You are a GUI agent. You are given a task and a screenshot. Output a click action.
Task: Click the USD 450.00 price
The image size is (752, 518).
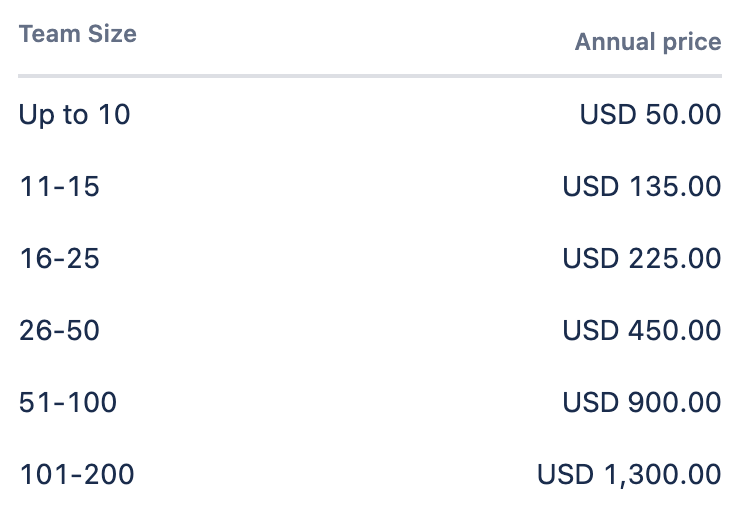point(642,330)
